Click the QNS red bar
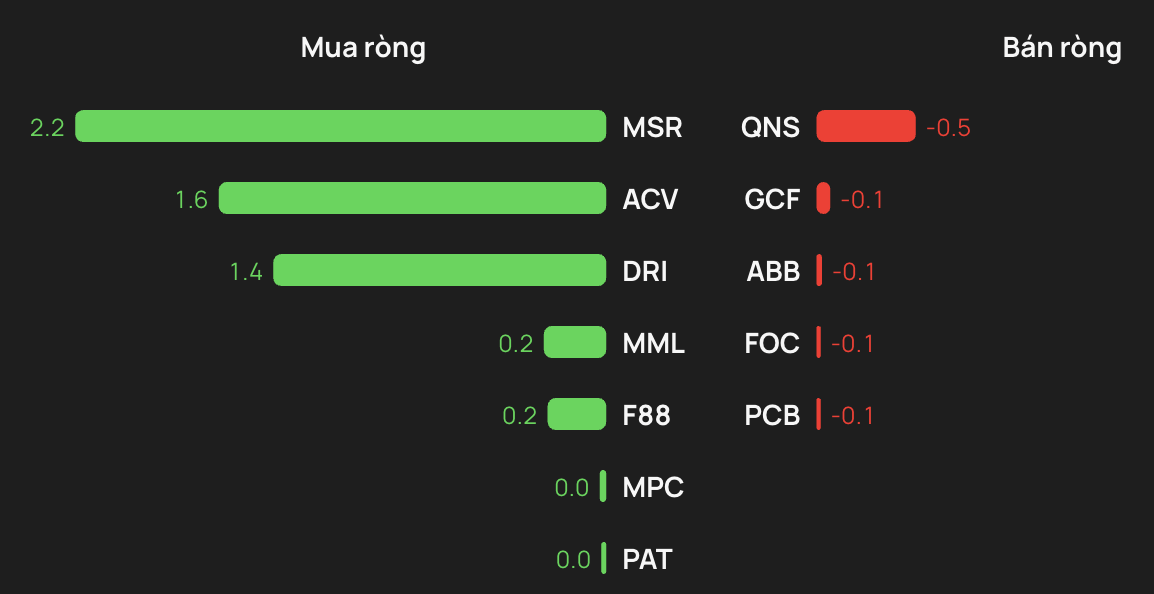Screen dimensions: 1154x594 pyautogui.click(x=866, y=126)
